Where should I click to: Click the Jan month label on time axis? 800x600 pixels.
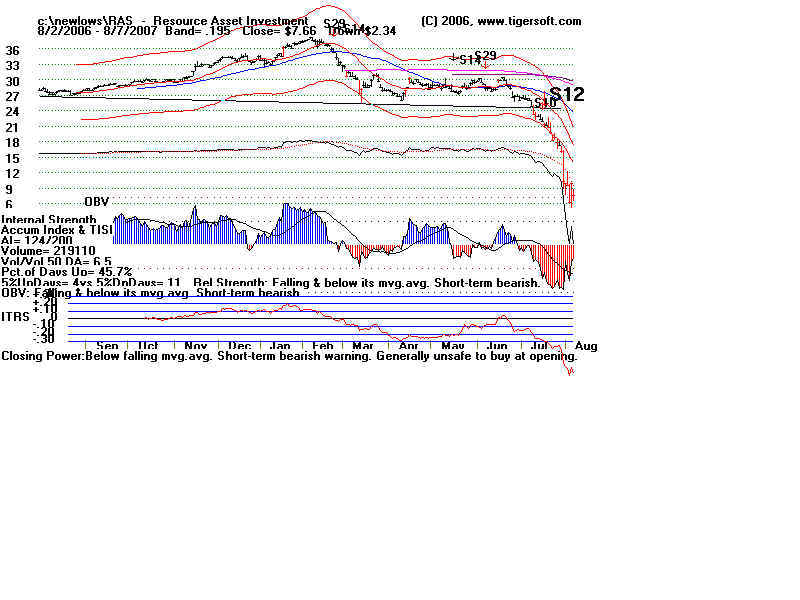(281, 345)
